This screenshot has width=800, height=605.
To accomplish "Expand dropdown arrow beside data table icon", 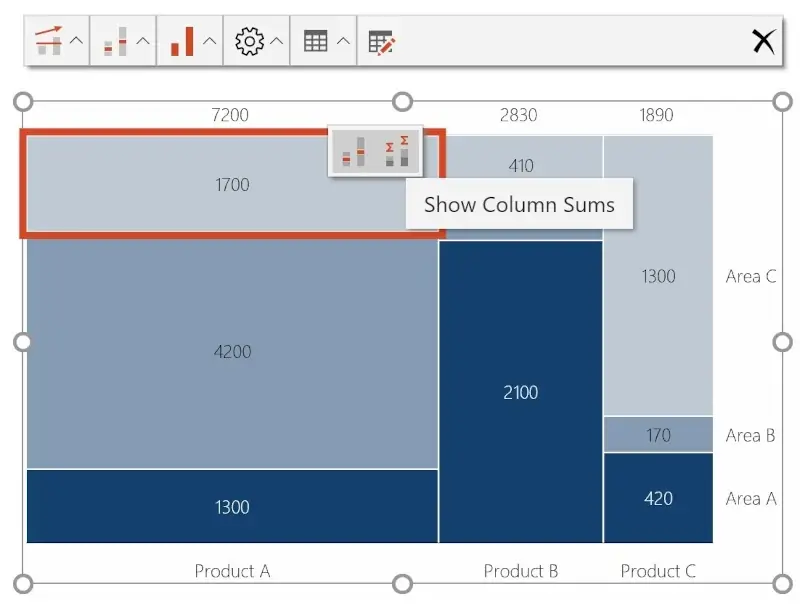I will tap(343, 41).
